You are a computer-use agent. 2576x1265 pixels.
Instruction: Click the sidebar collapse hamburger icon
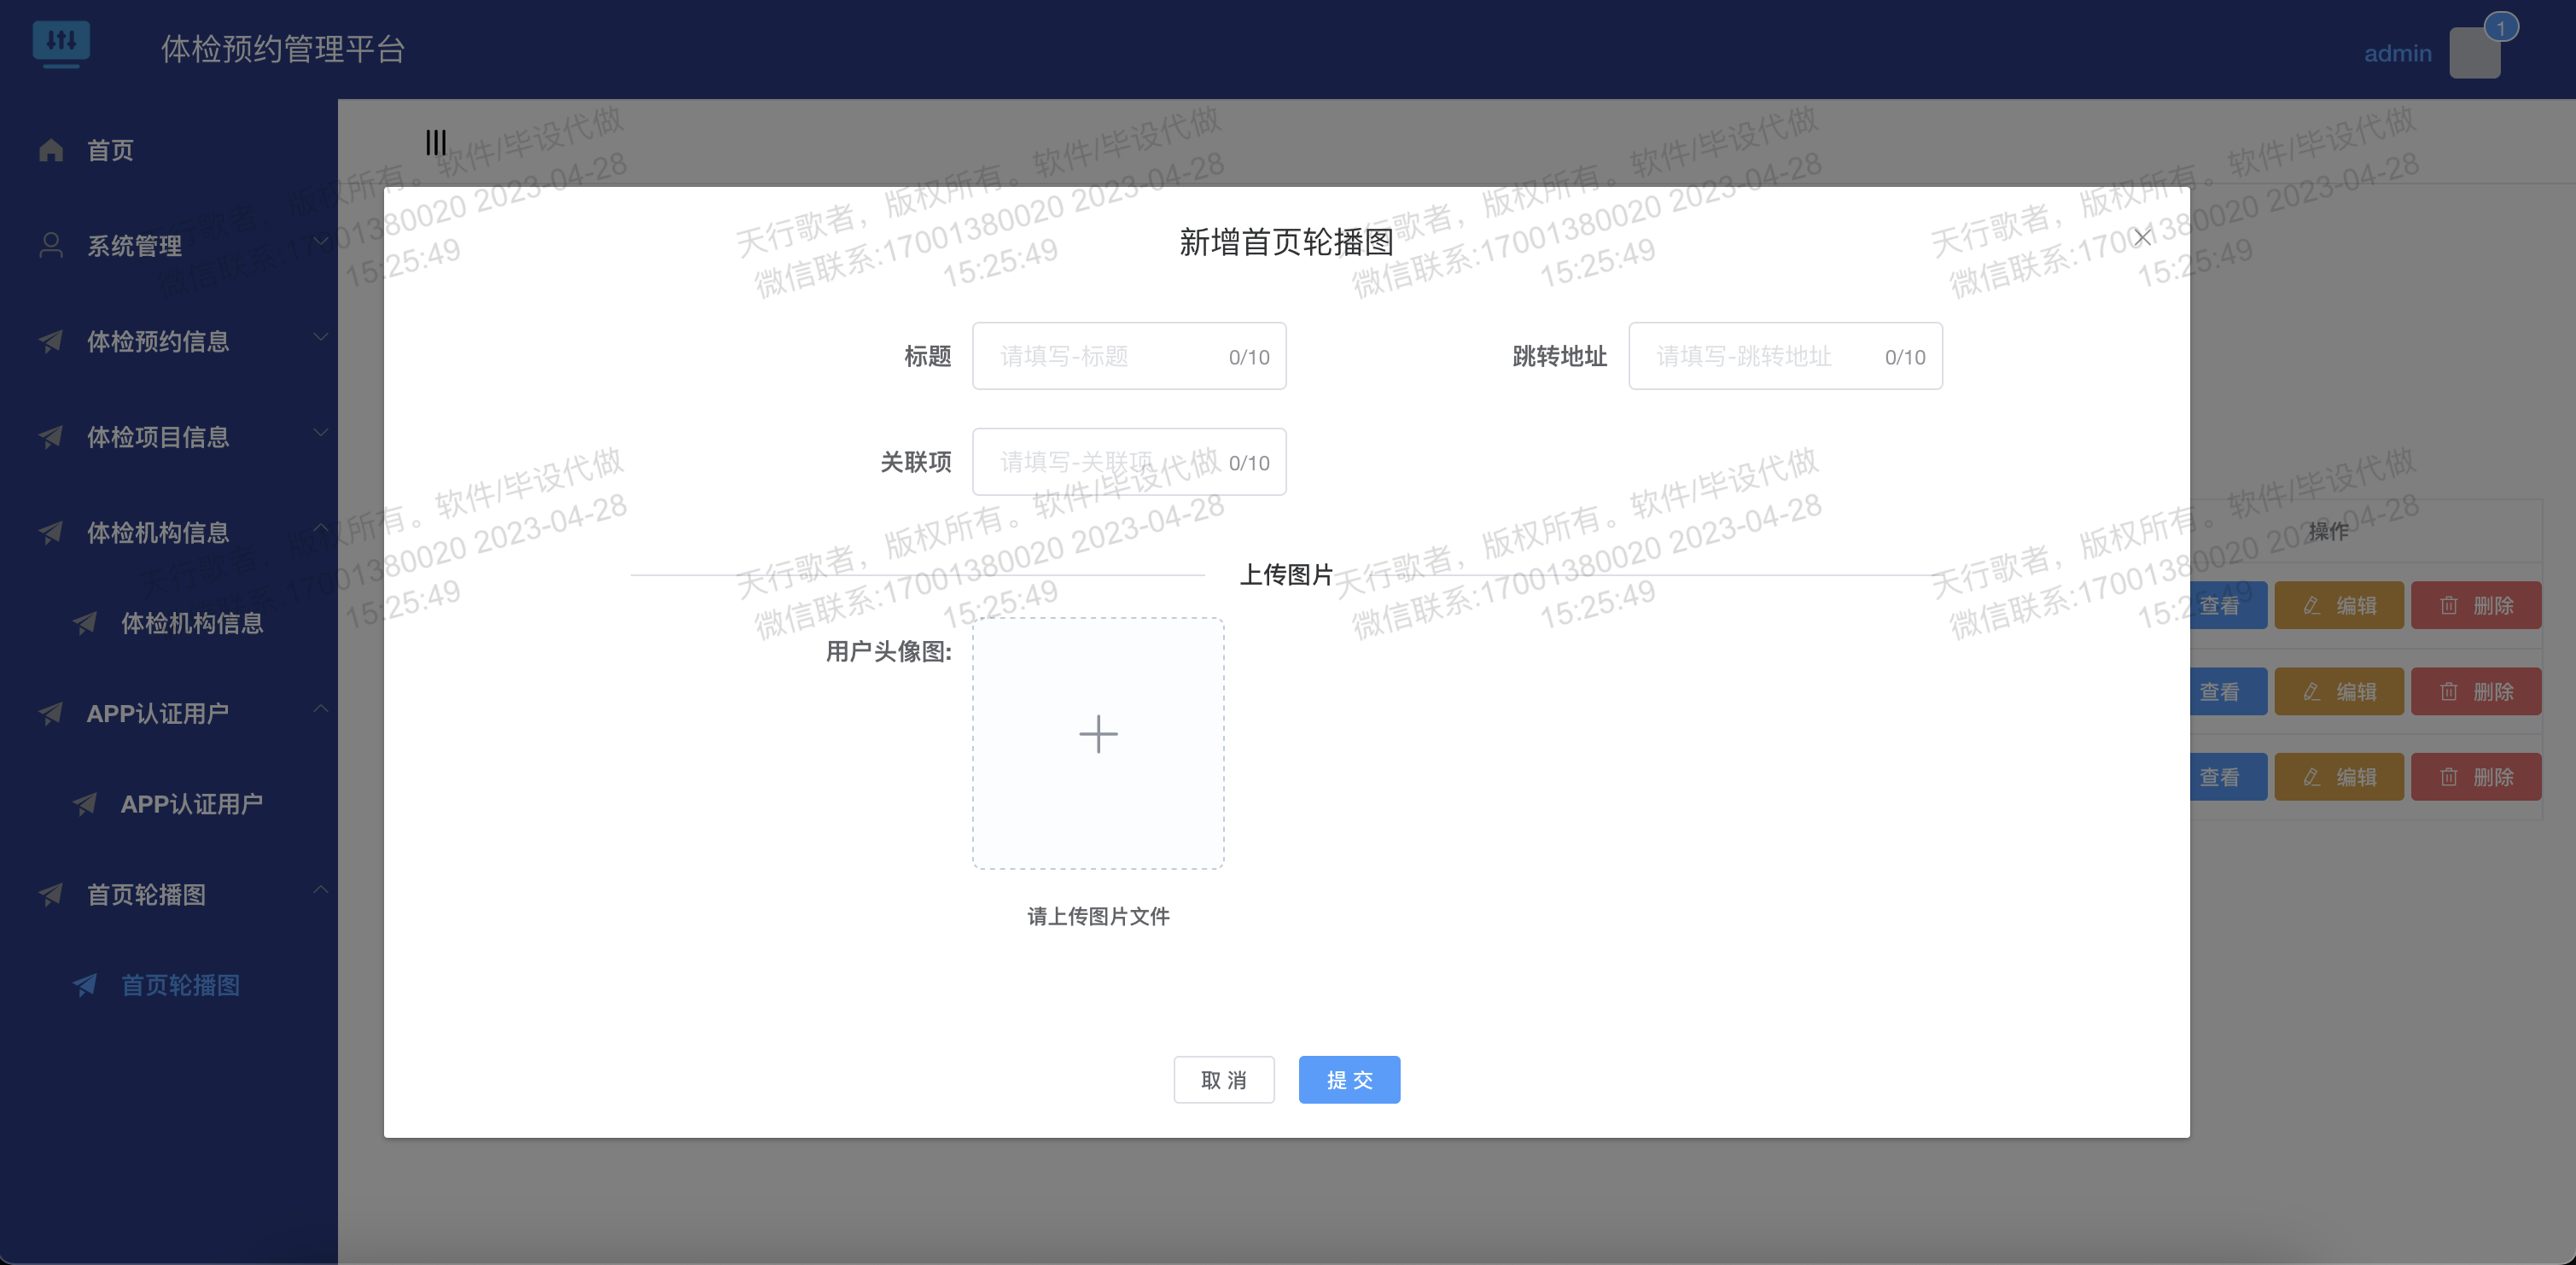(436, 142)
